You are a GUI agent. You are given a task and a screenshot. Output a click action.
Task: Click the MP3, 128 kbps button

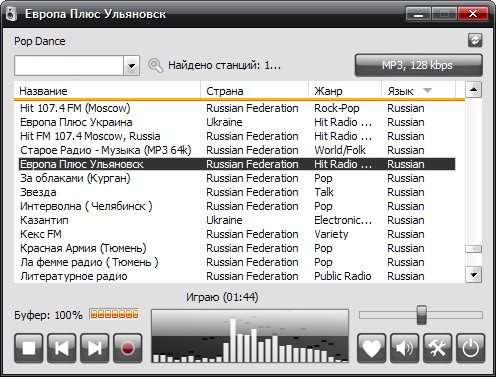coord(418,65)
